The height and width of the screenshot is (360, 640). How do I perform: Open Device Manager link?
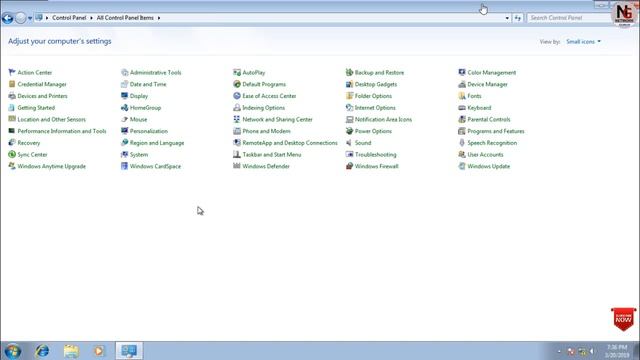coord(487,84)
